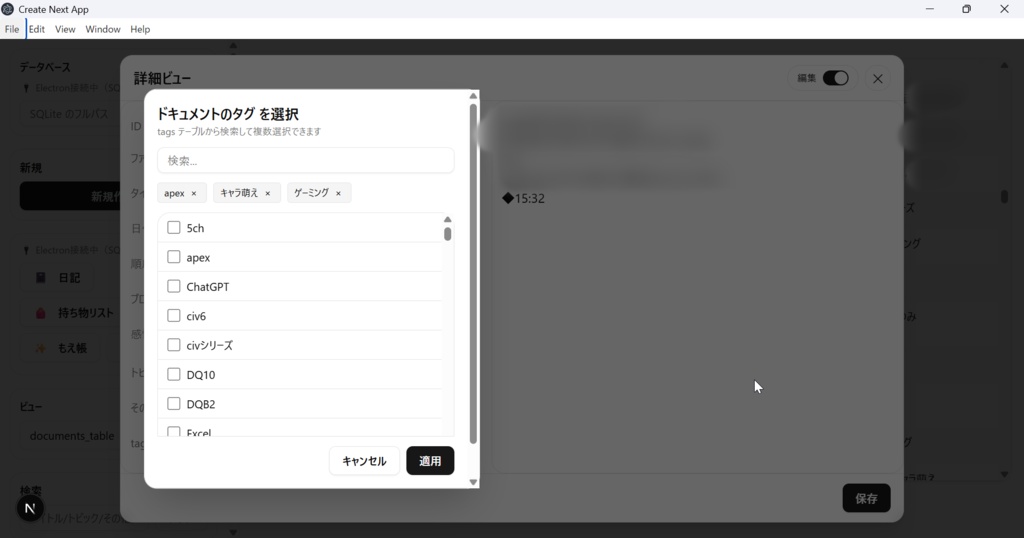This screenshot has height=538, width=1024.
Task: Click the DQB2 label text
Action: point(200,404)
